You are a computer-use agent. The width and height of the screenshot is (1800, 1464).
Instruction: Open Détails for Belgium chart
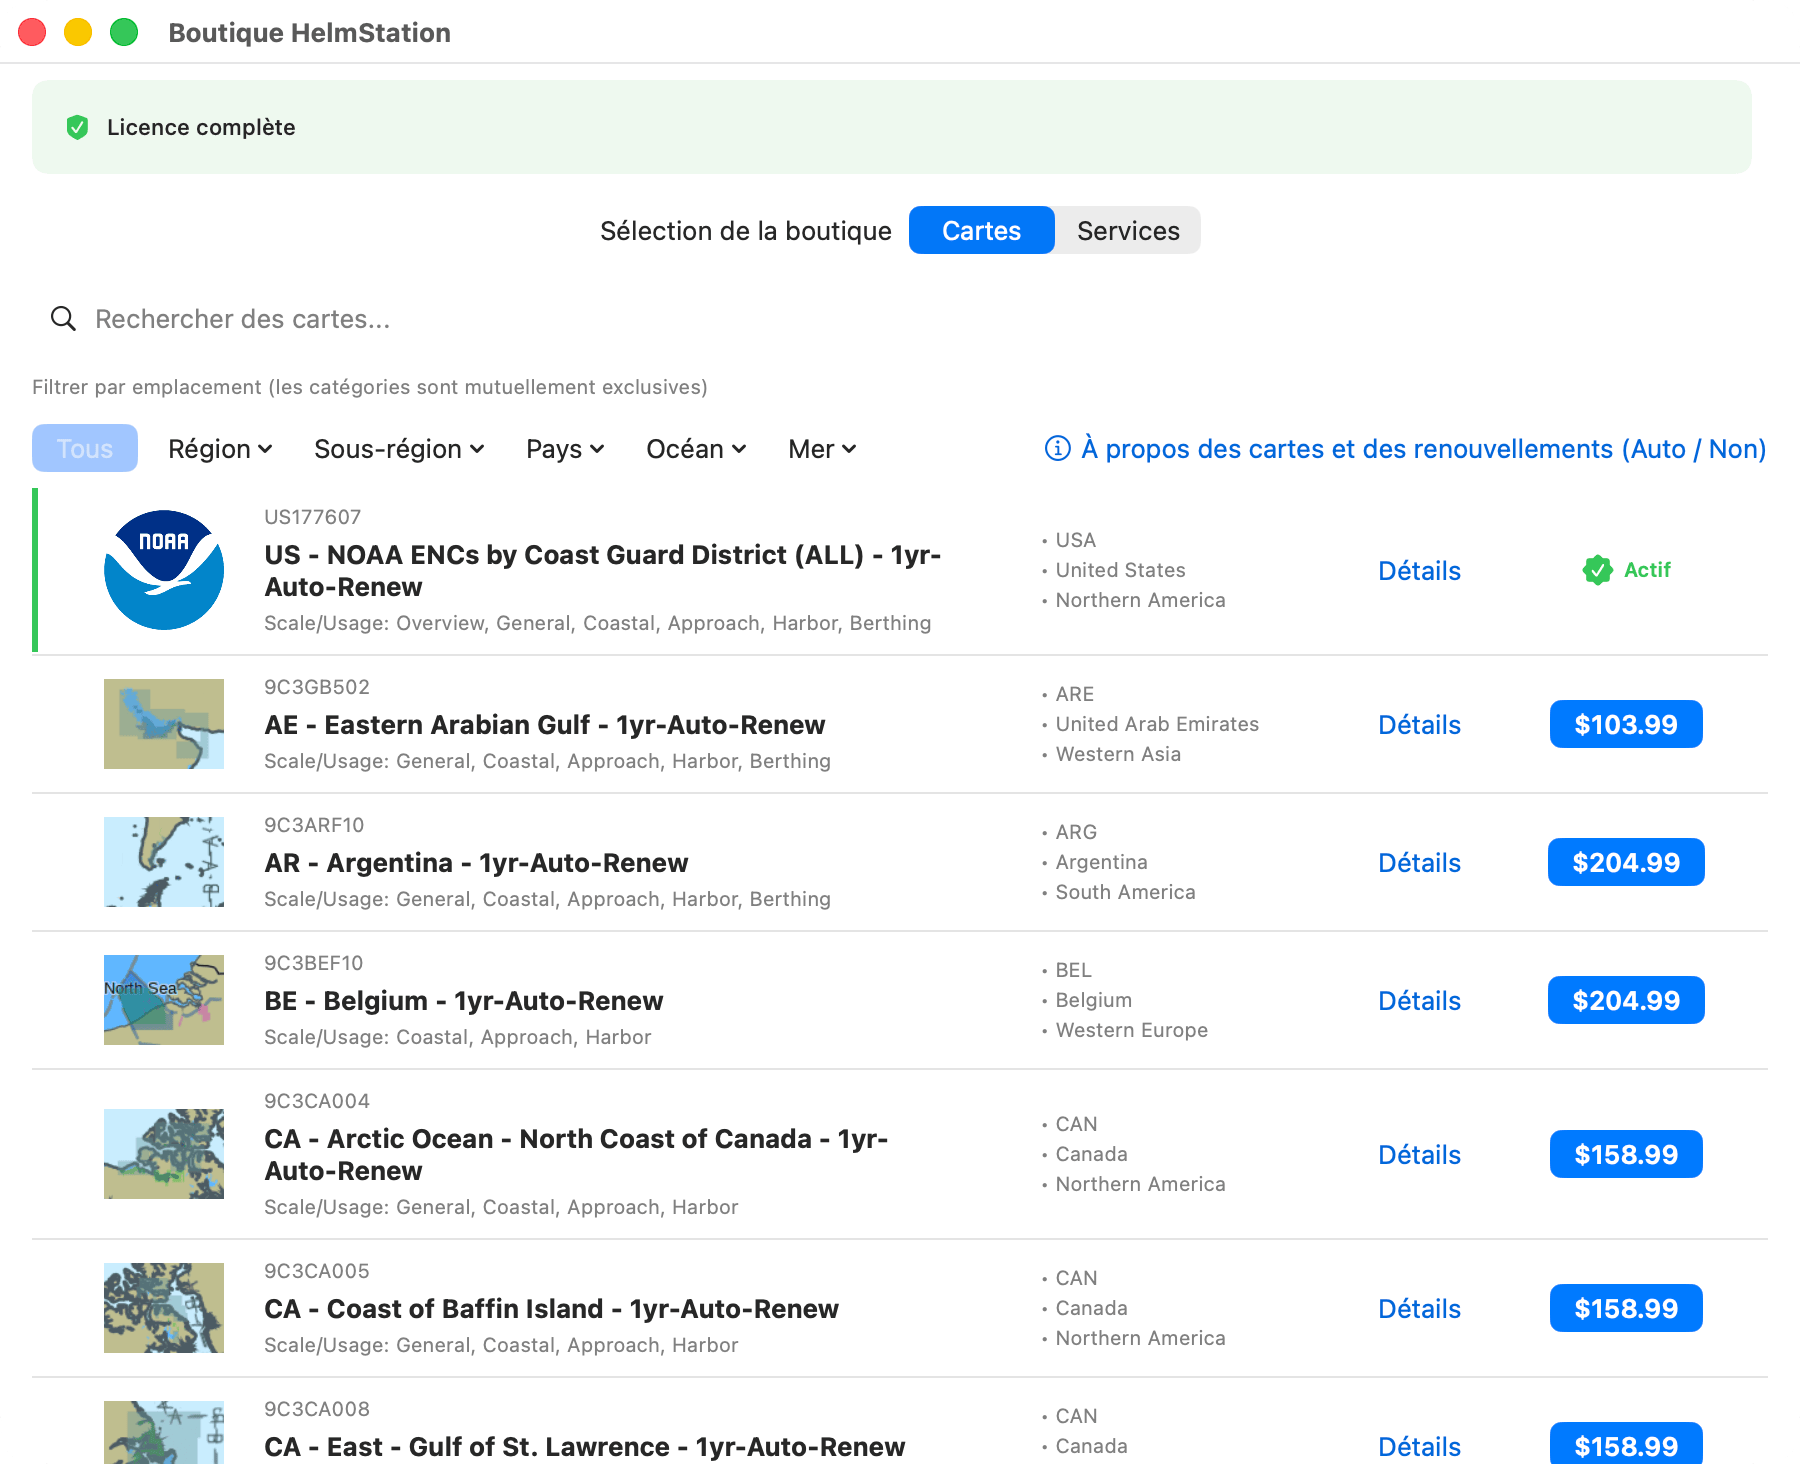click(x=1419, y=1001)
